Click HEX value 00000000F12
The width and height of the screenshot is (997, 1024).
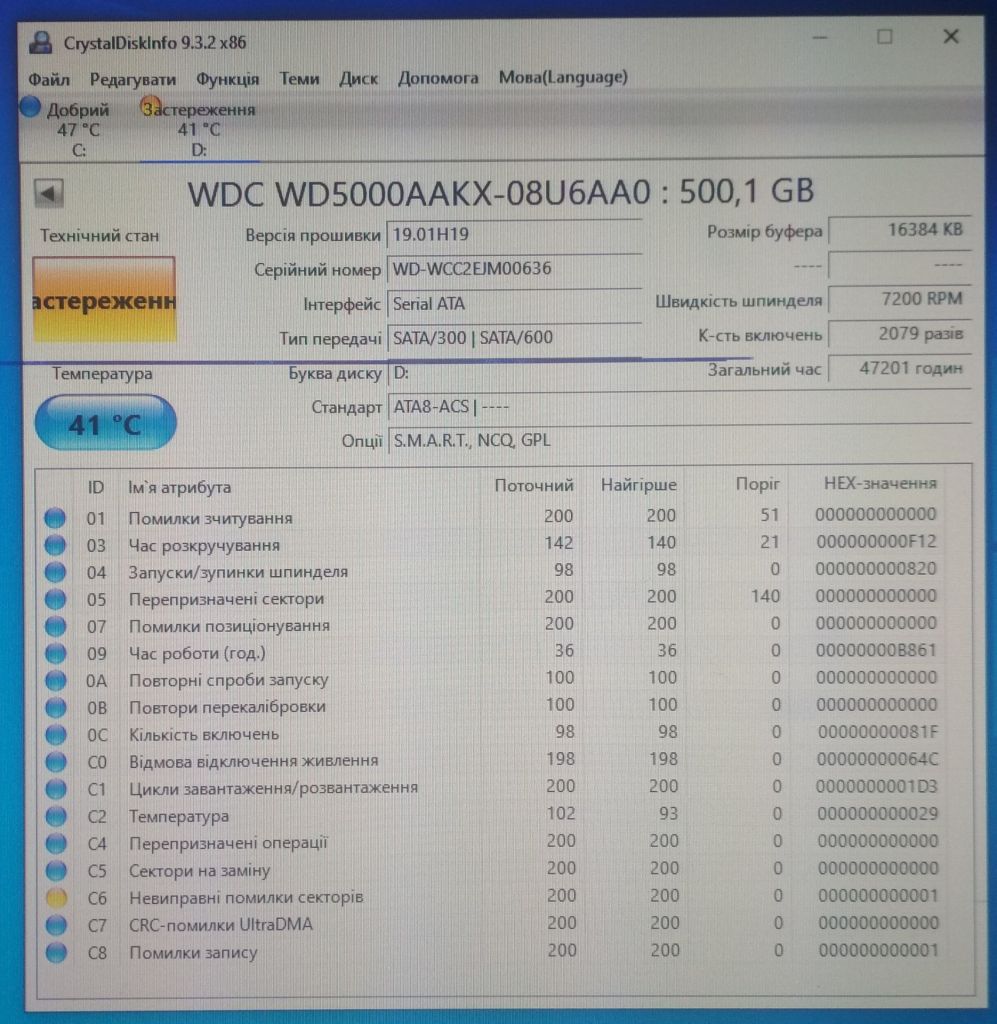pyautogui.click(x=876, y=542)
